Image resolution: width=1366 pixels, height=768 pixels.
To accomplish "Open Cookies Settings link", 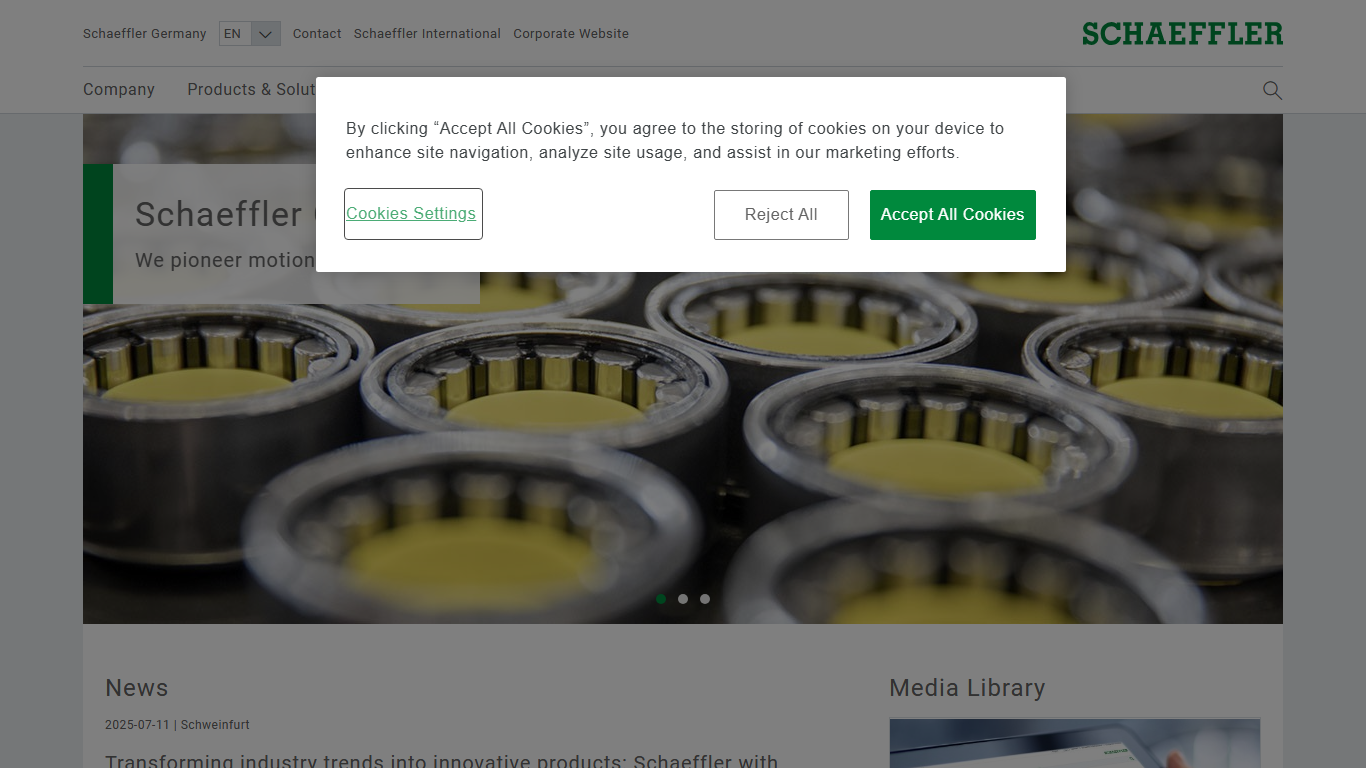I will (413, 214).
